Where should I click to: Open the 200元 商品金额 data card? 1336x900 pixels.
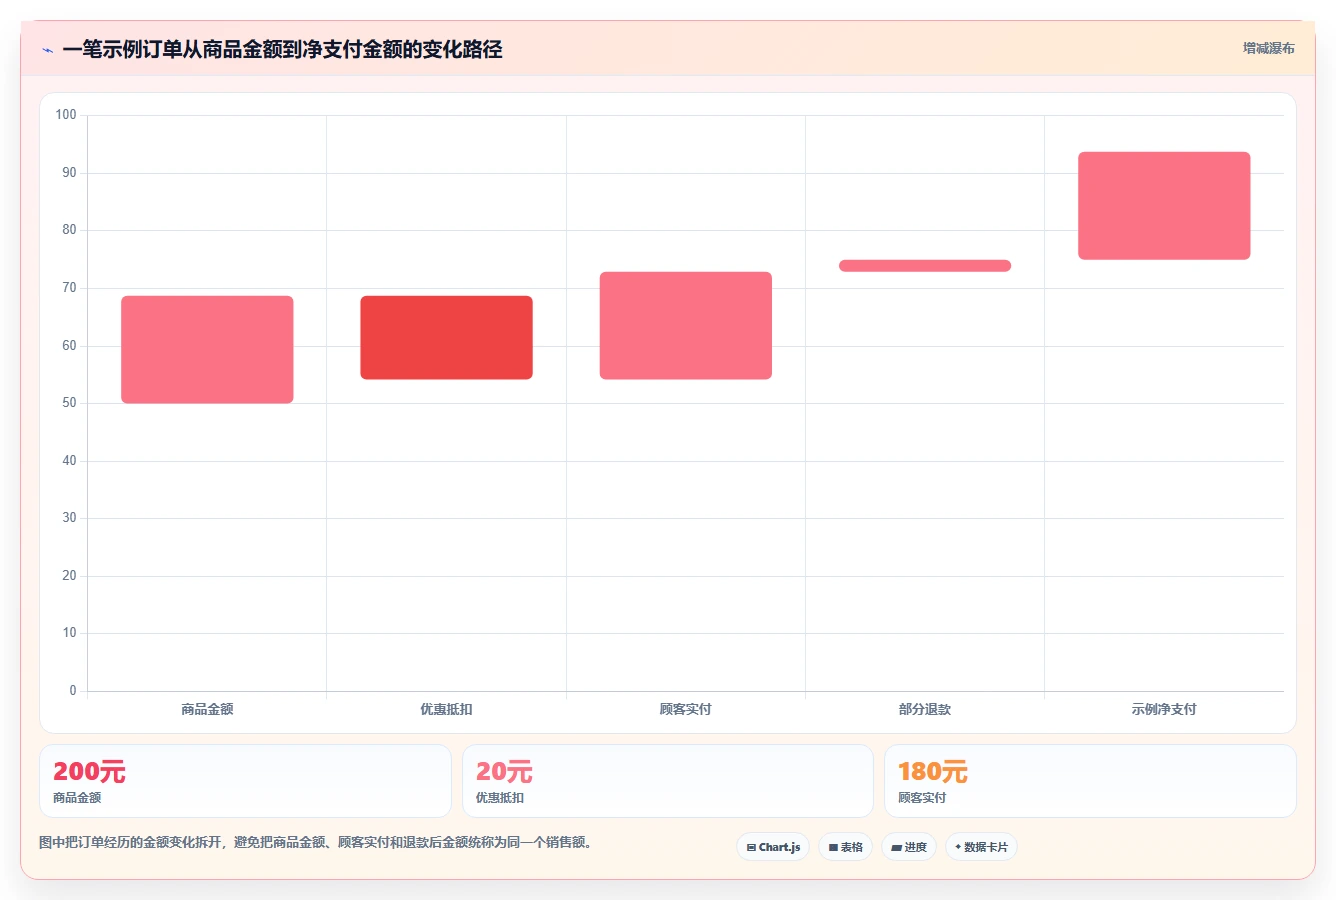click(245, 781)
